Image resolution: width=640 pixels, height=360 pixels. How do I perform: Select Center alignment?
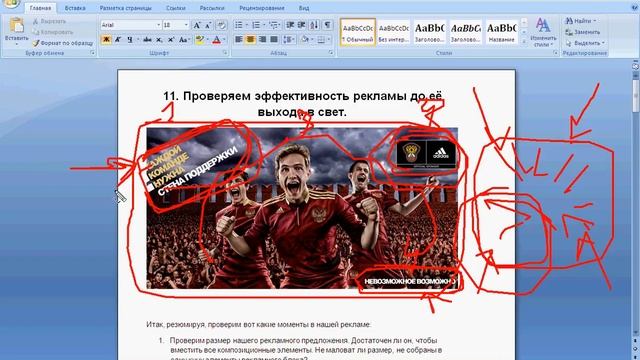pos(251,40)
